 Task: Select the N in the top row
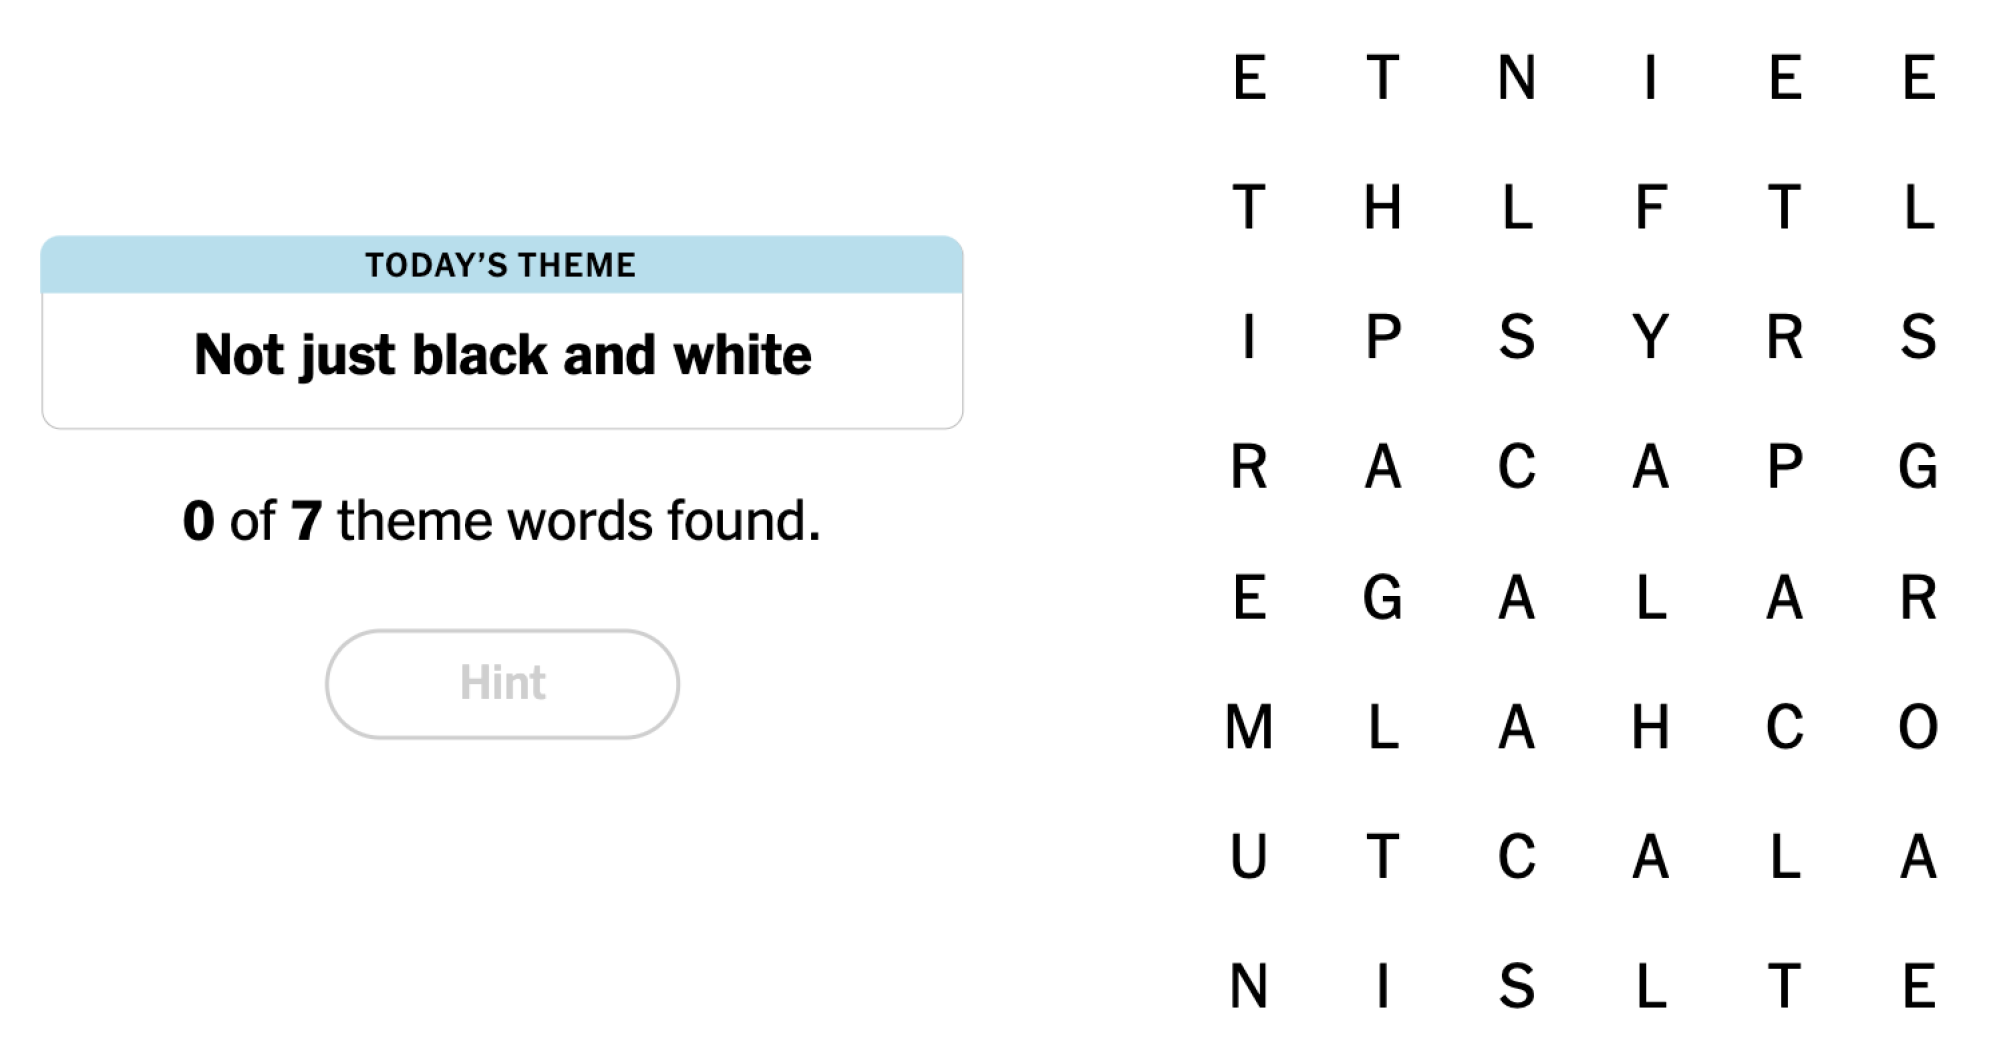coord(1516,78)
